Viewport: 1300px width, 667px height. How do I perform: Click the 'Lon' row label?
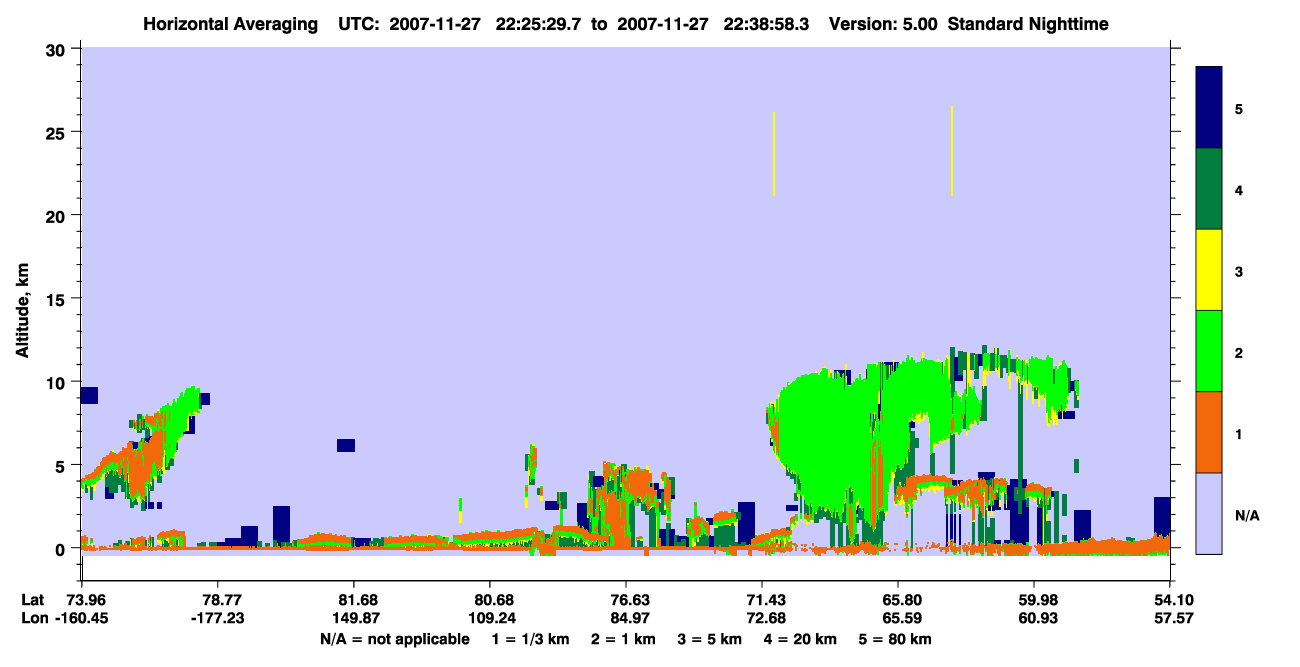[33, 617]
